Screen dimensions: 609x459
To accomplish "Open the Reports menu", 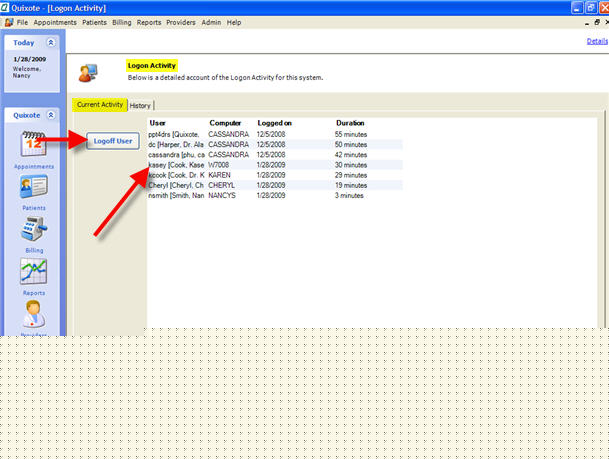I will click(x=149, y=23).
